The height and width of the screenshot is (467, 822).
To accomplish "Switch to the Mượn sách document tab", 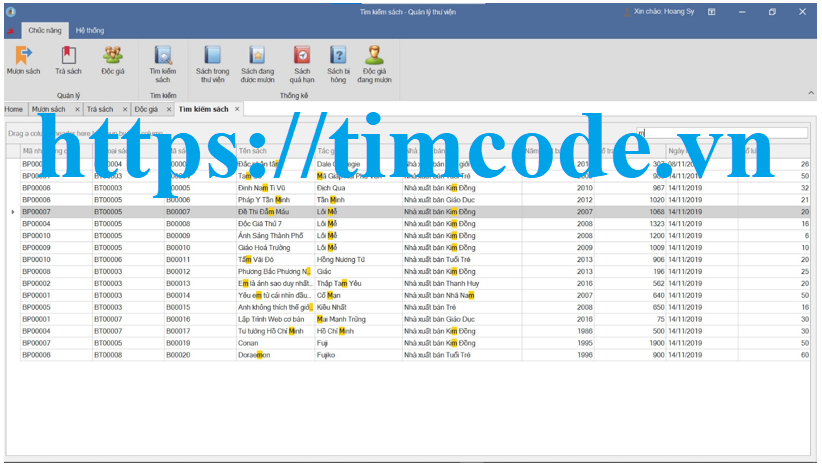I will click(49, 109).
